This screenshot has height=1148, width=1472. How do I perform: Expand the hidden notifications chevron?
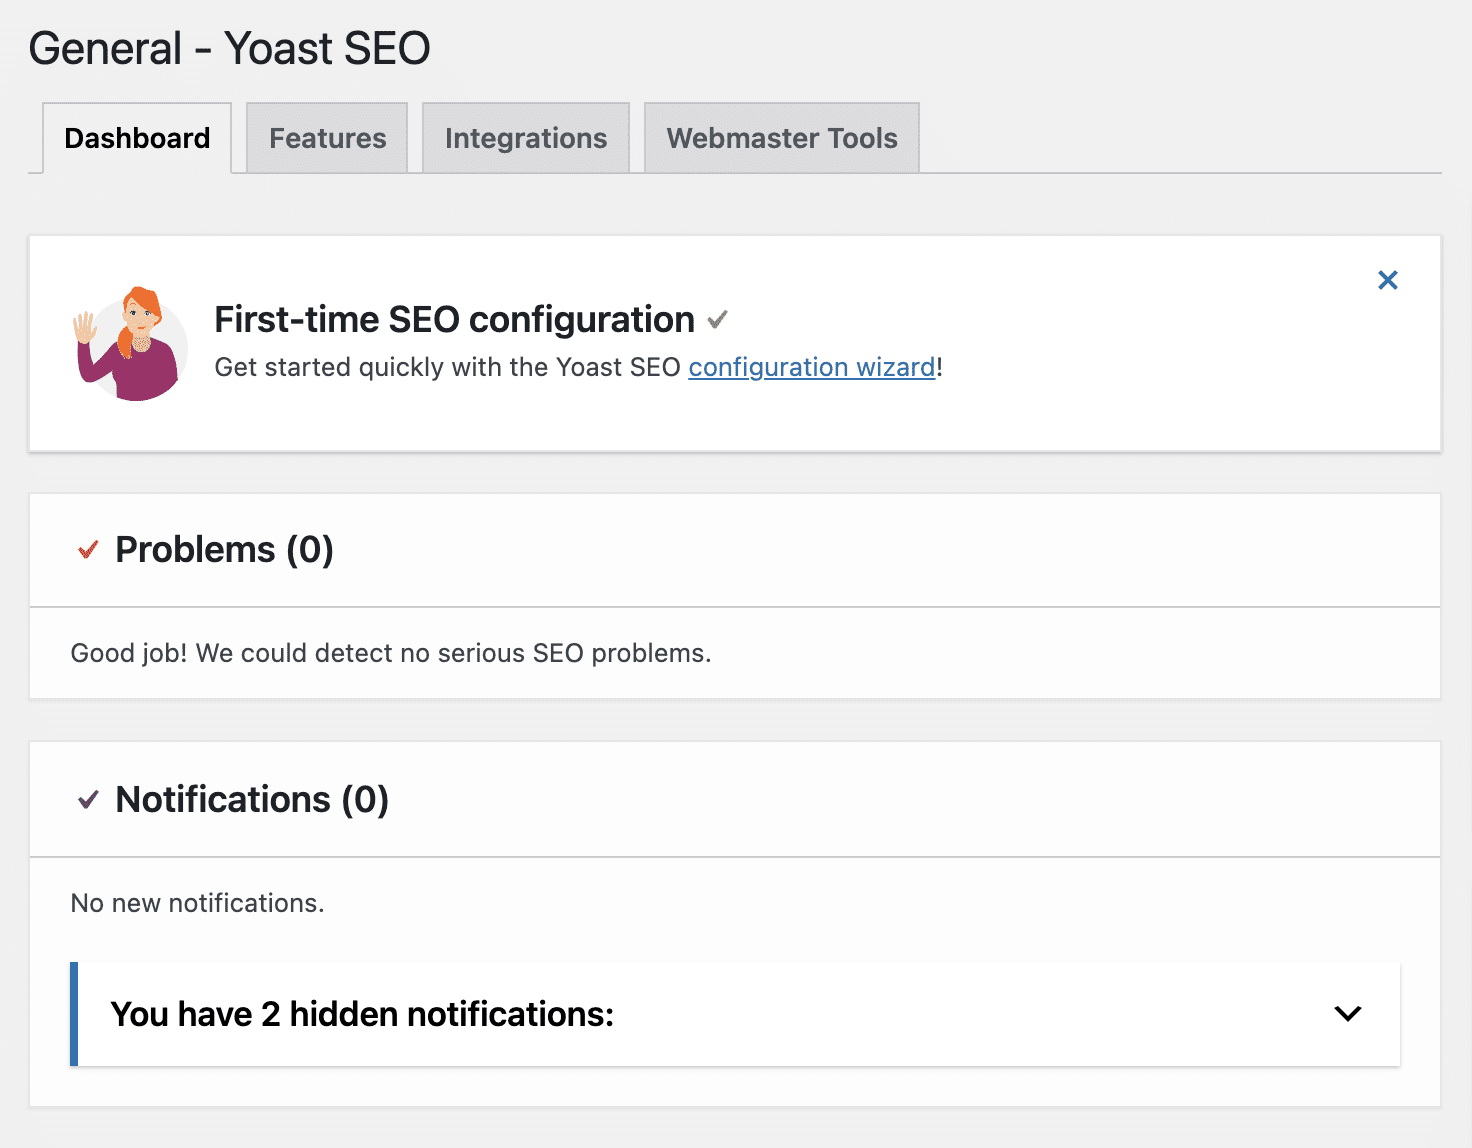click(x=1348, y=1014)
